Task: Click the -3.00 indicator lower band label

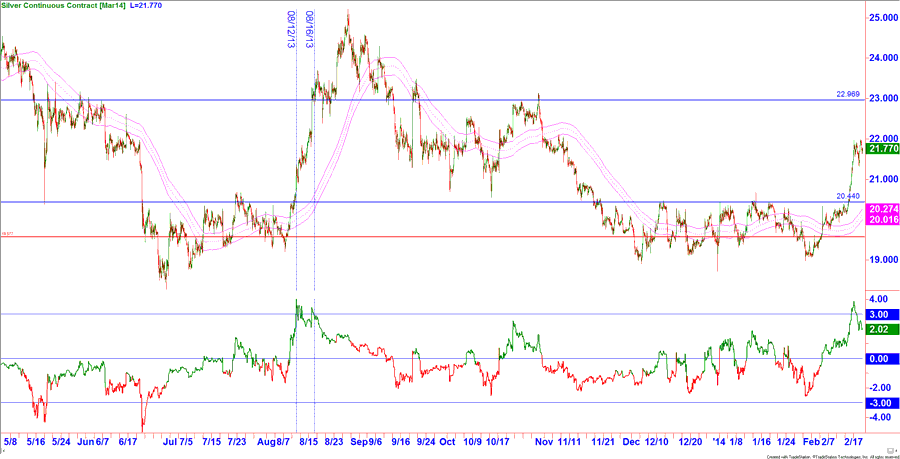Action: point(881,403)
